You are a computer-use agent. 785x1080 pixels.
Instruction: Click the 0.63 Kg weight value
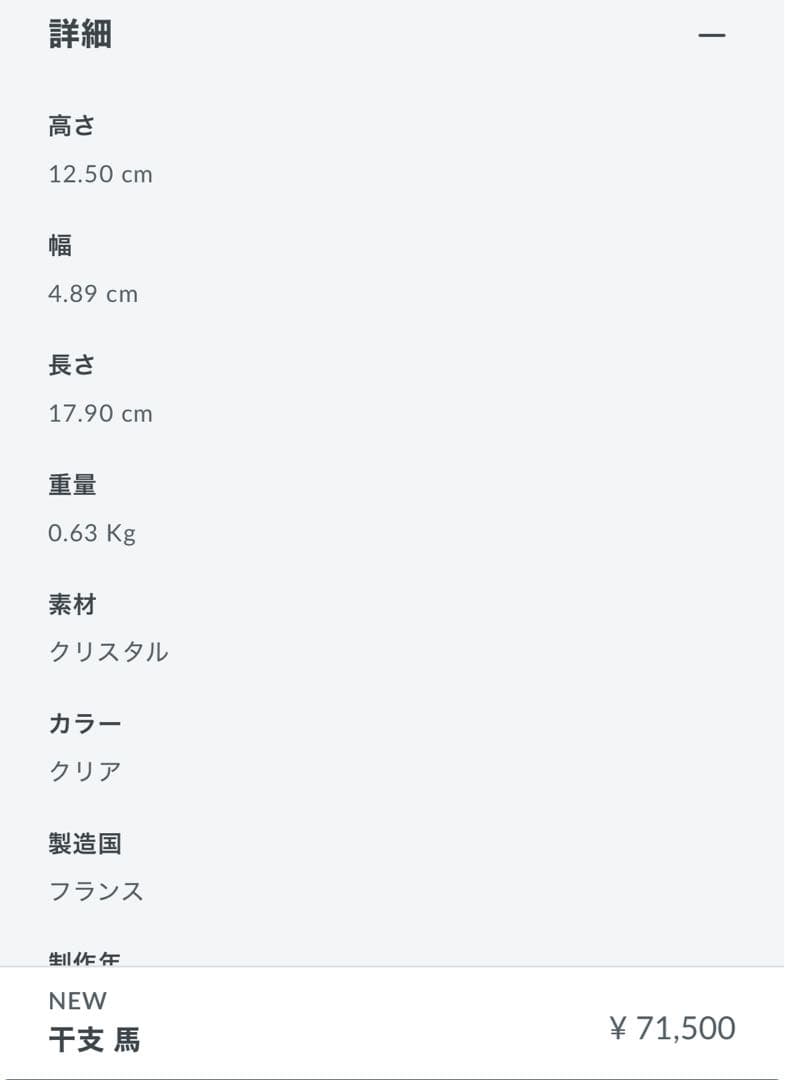92,533
